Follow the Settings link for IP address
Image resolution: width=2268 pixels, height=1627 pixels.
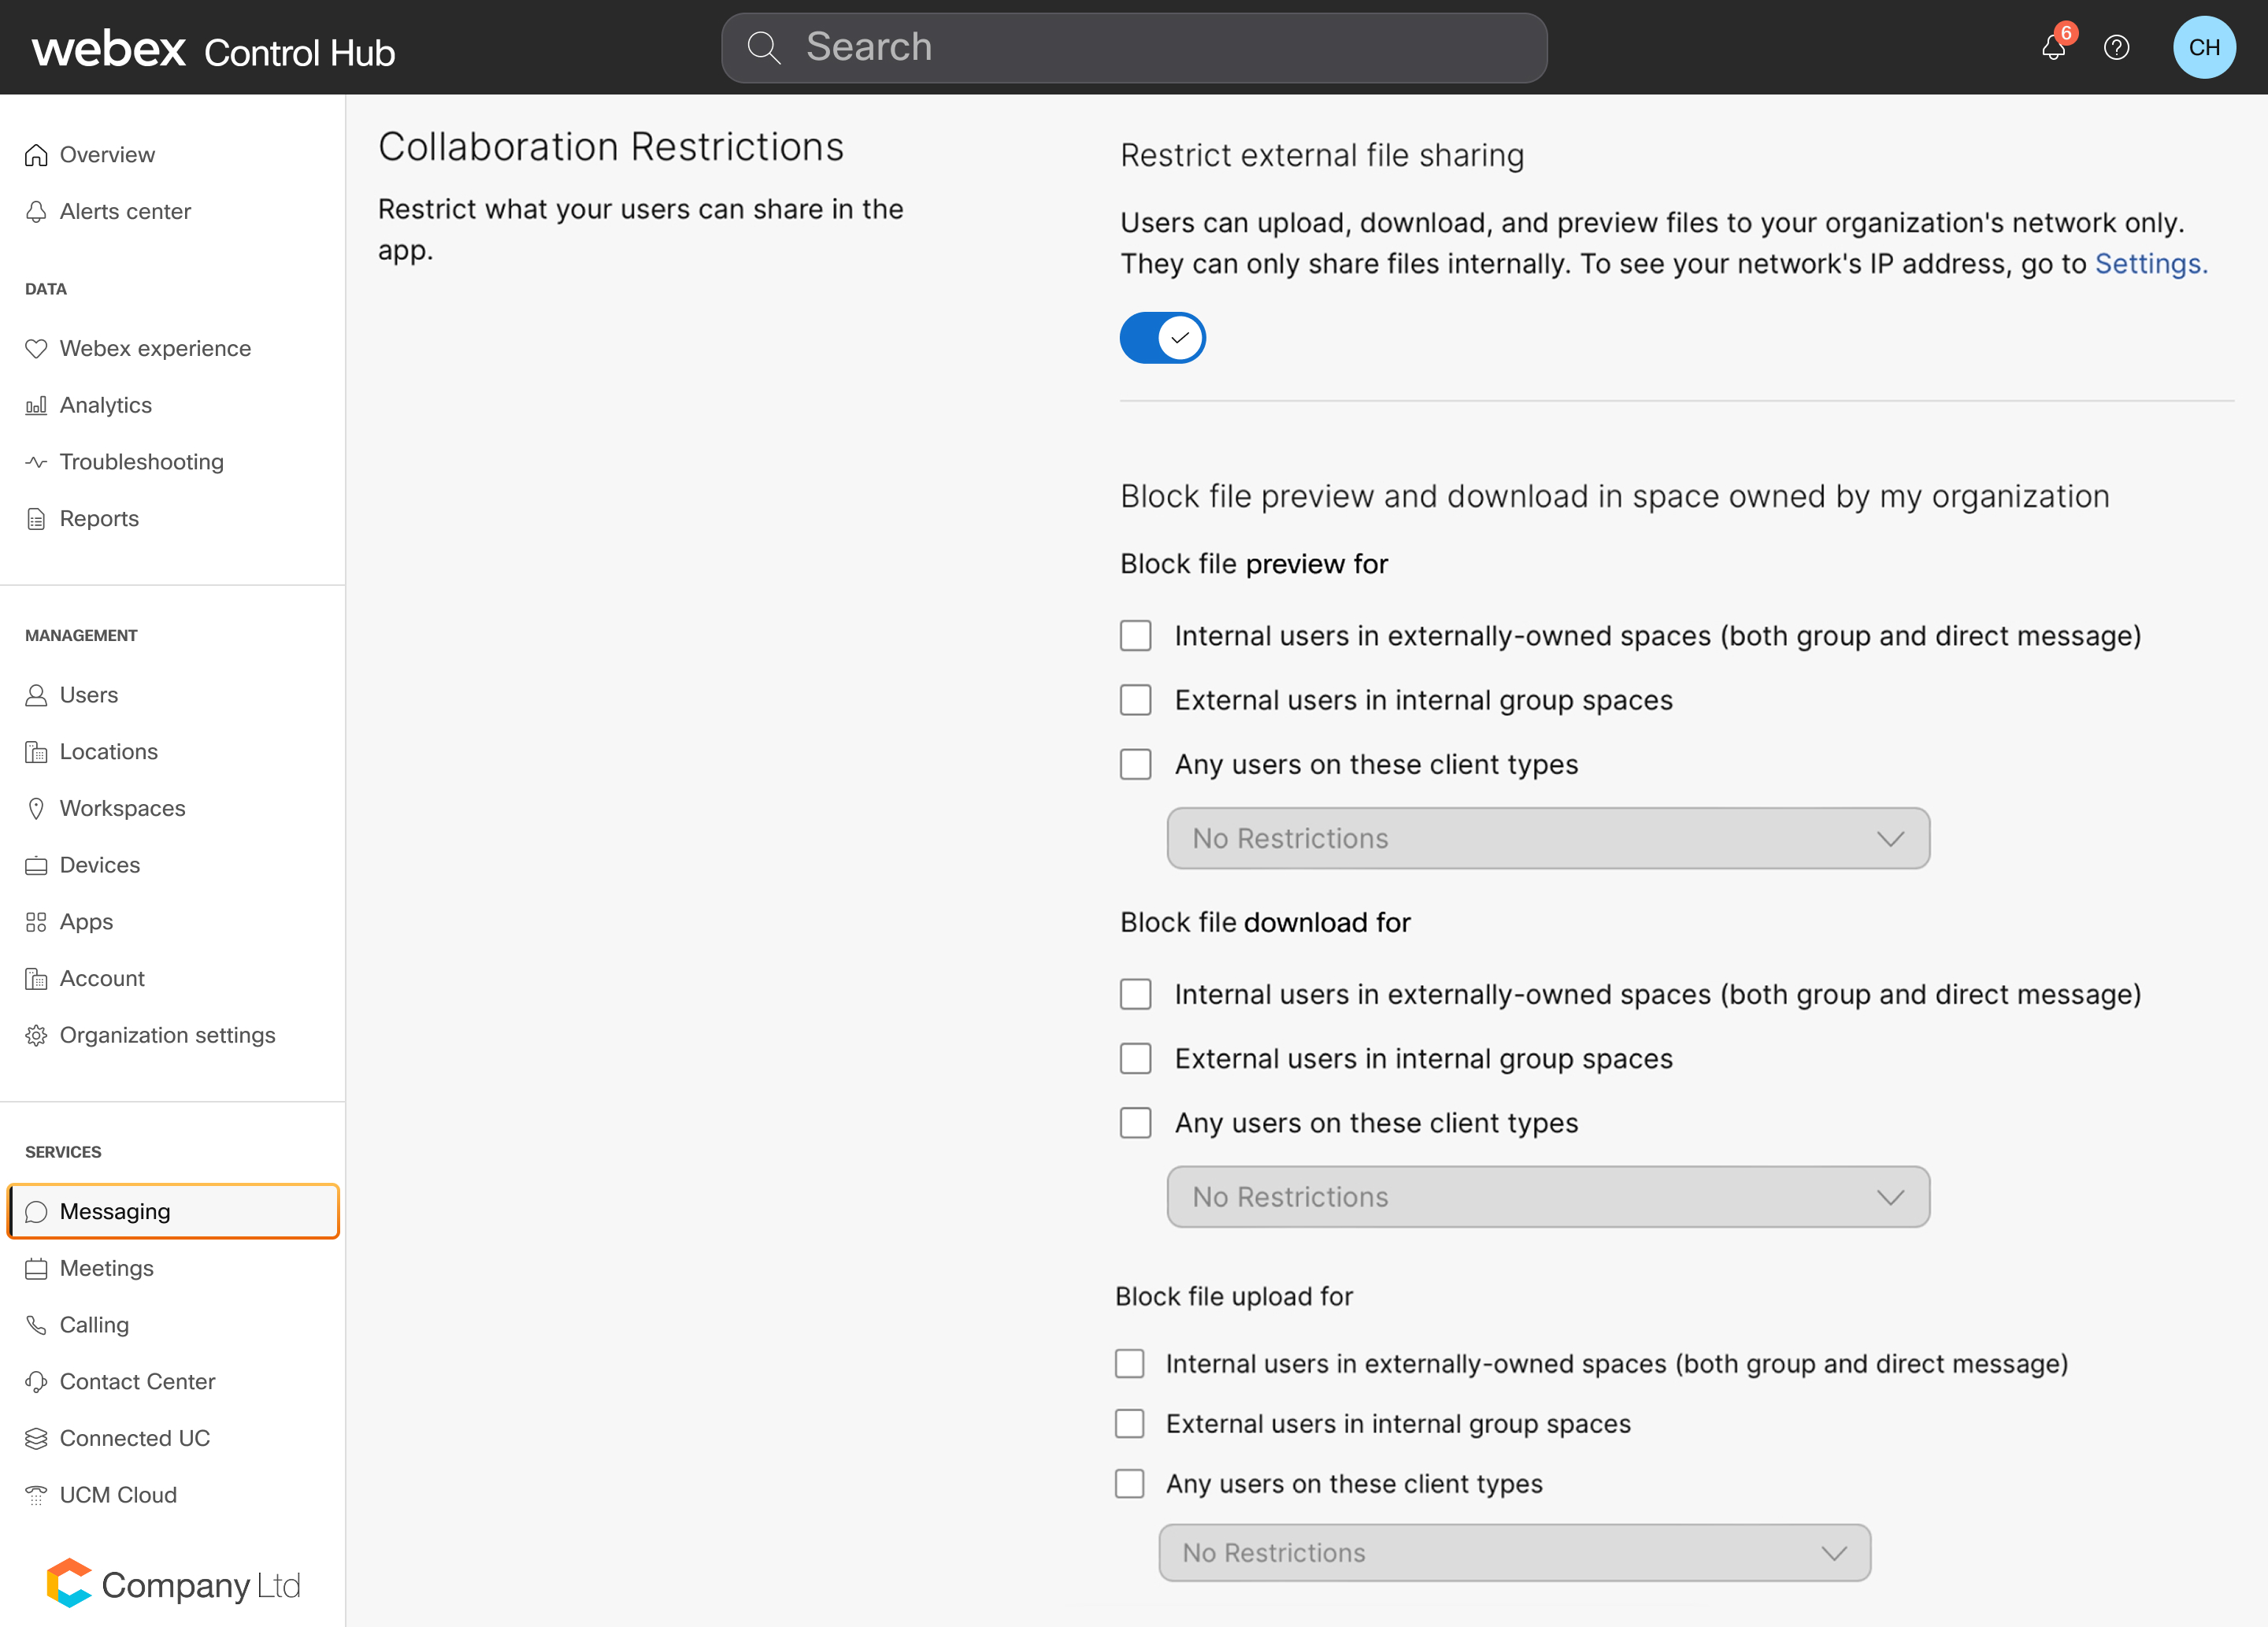point(2151,264)
